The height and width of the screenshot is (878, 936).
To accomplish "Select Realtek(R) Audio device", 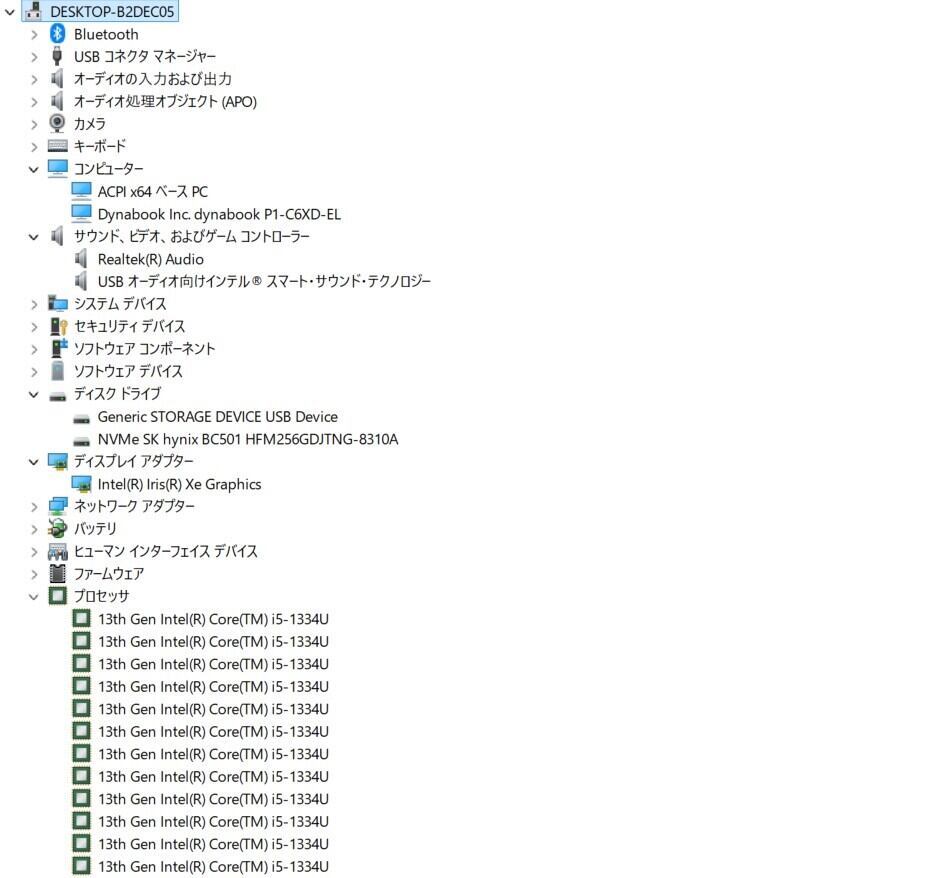I will (150, 260).
